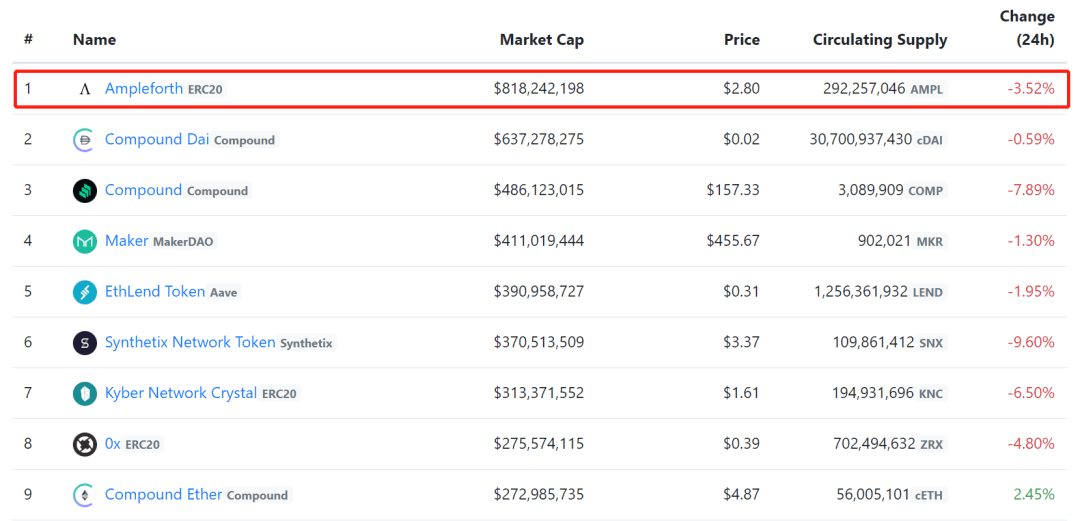Click the Compound tag next to Compound Ether
The height and width of the screenshot is (521, 1080).
[x=258, y=496]
